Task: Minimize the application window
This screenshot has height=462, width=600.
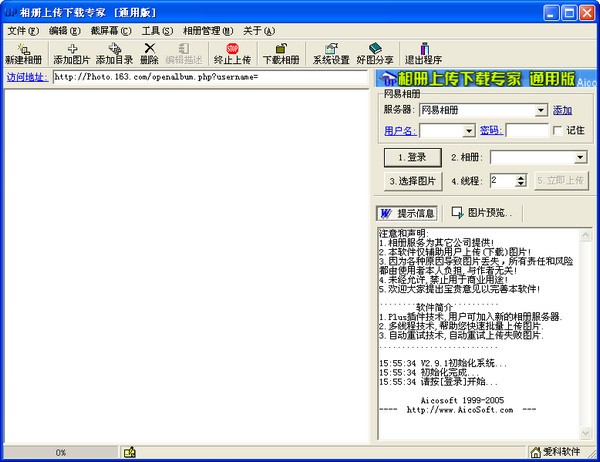Action: coord(551,13)
